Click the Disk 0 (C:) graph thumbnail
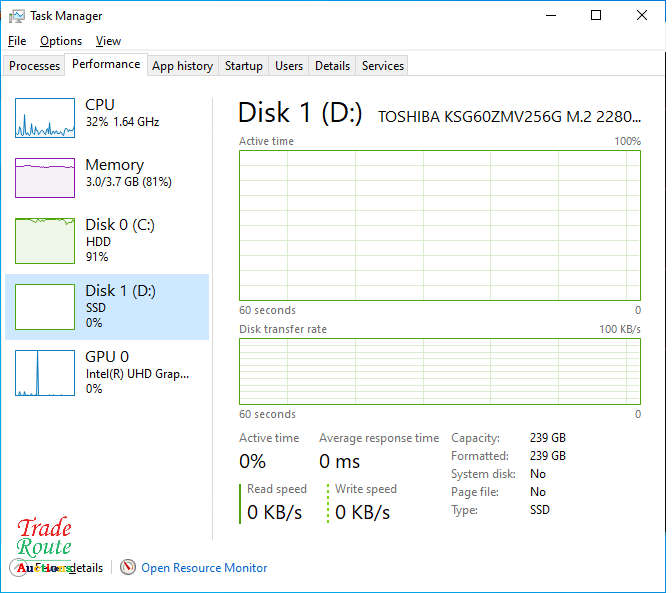 [45, 240]
